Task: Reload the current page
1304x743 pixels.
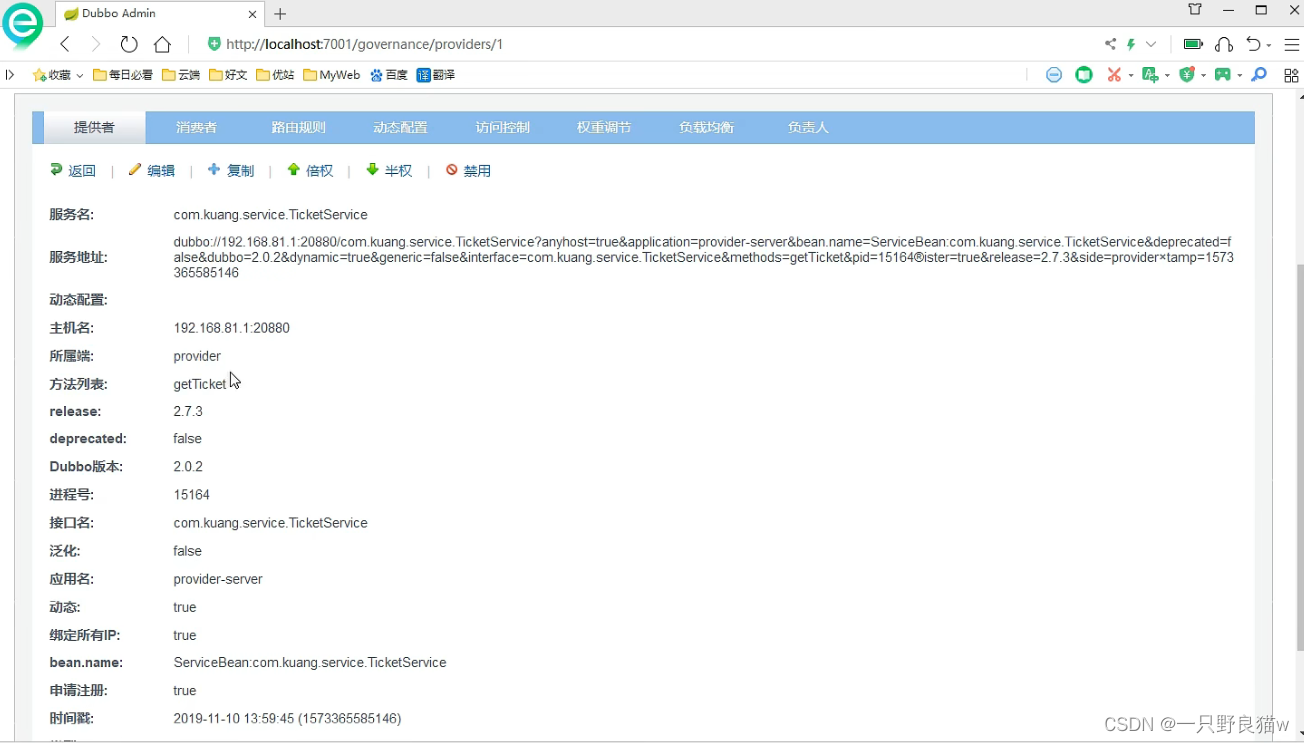Action: point(129,44)
